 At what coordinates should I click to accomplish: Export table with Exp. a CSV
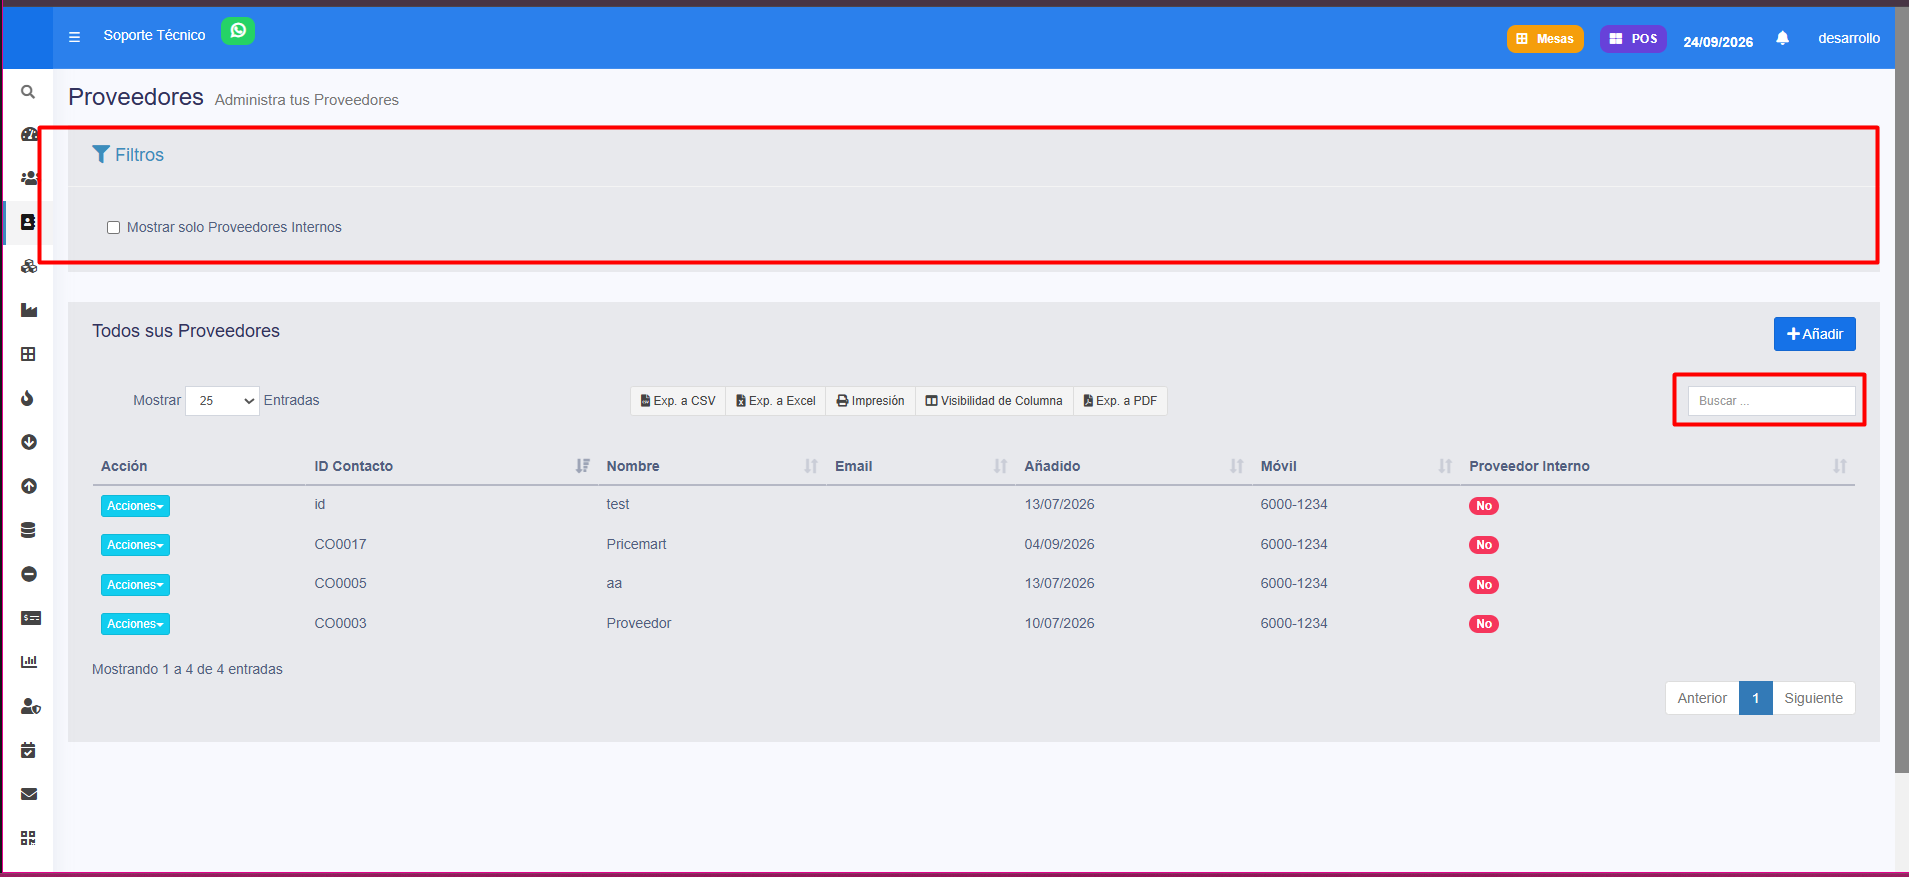tap(678, 401)
